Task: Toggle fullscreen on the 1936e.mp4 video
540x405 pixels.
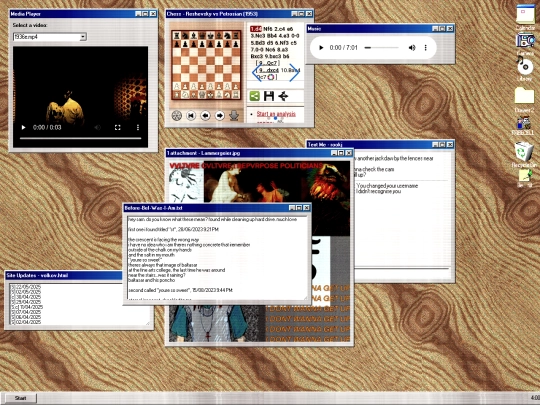Action: pyautogui.click(x=117, y=127)
